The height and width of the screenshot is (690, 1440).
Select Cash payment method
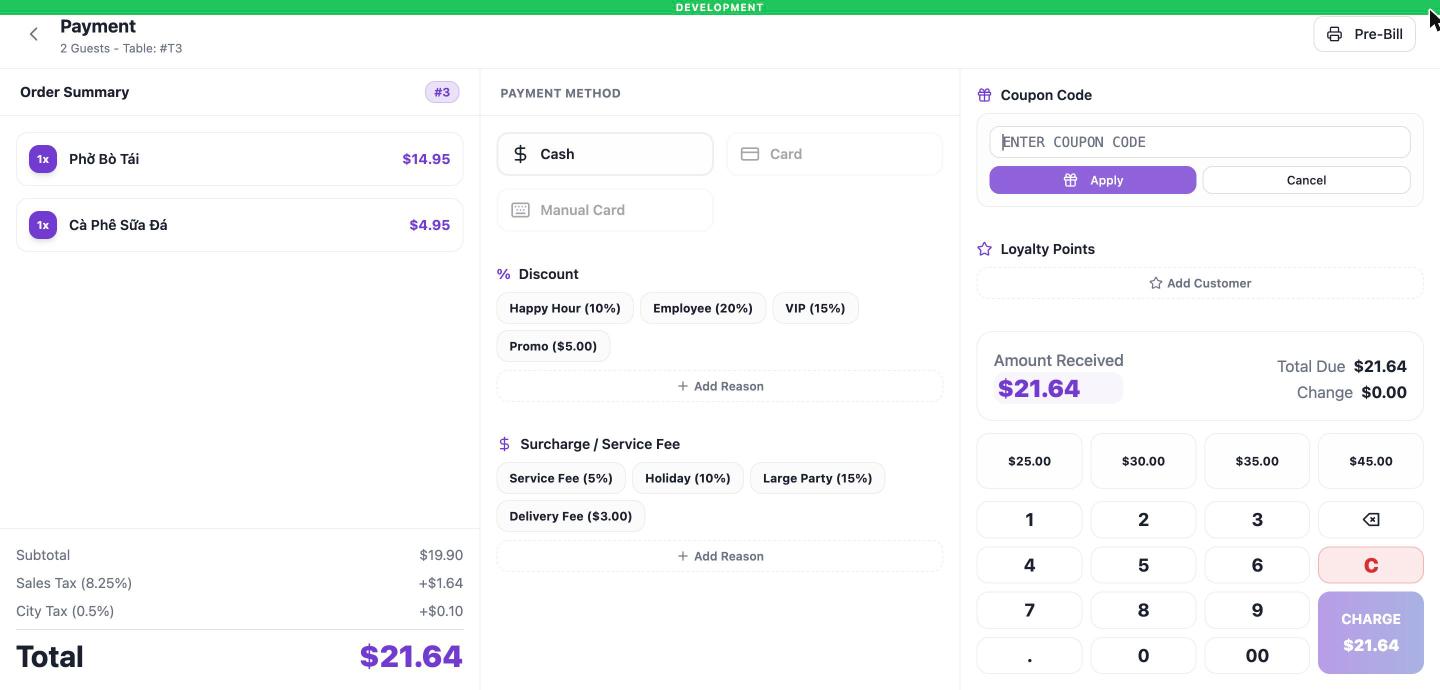[x=605, y=154]
